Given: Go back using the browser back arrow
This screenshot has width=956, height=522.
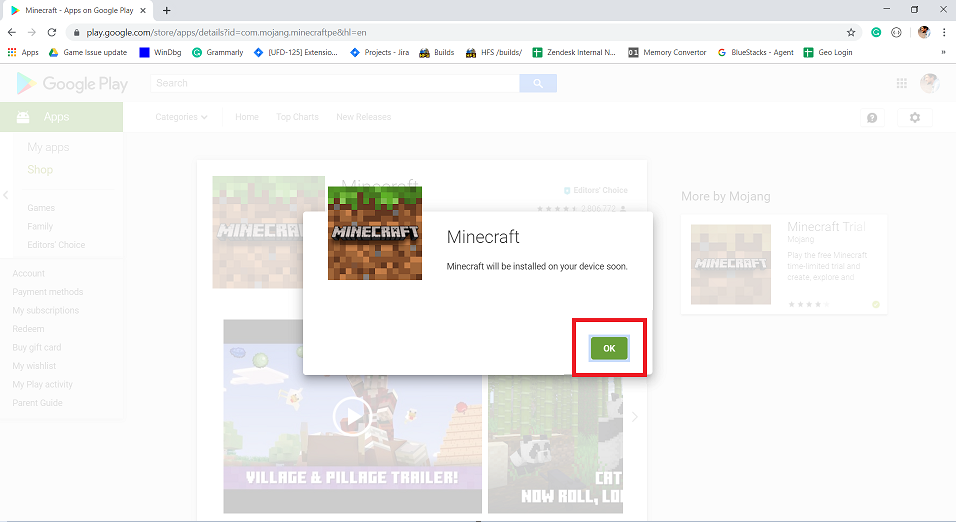Looking at the screenshot, I should click(12, 32).
